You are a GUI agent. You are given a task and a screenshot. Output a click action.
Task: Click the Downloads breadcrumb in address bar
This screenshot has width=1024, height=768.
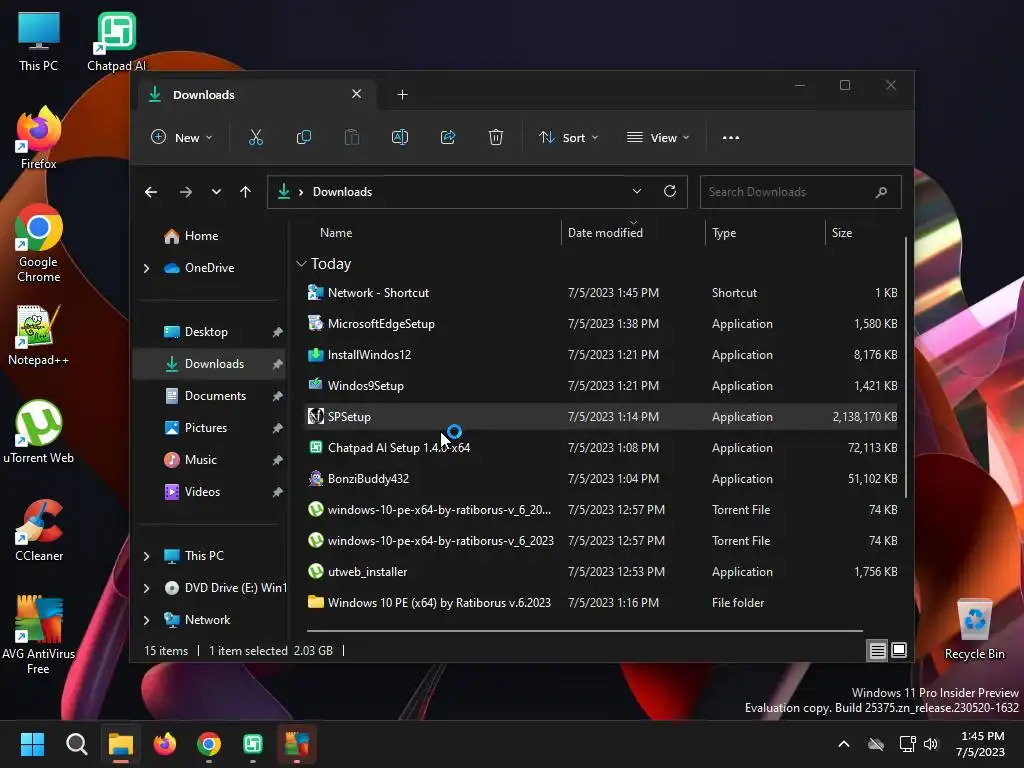(x=342, y=192)
